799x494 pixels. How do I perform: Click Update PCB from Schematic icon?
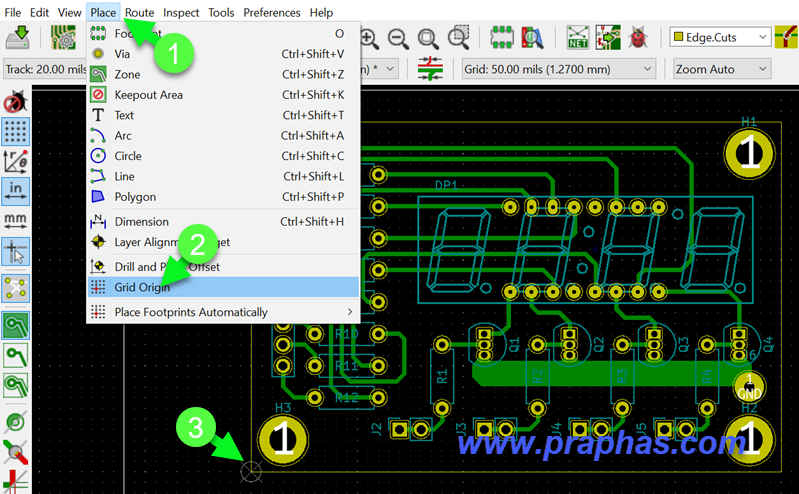point(608,37)
